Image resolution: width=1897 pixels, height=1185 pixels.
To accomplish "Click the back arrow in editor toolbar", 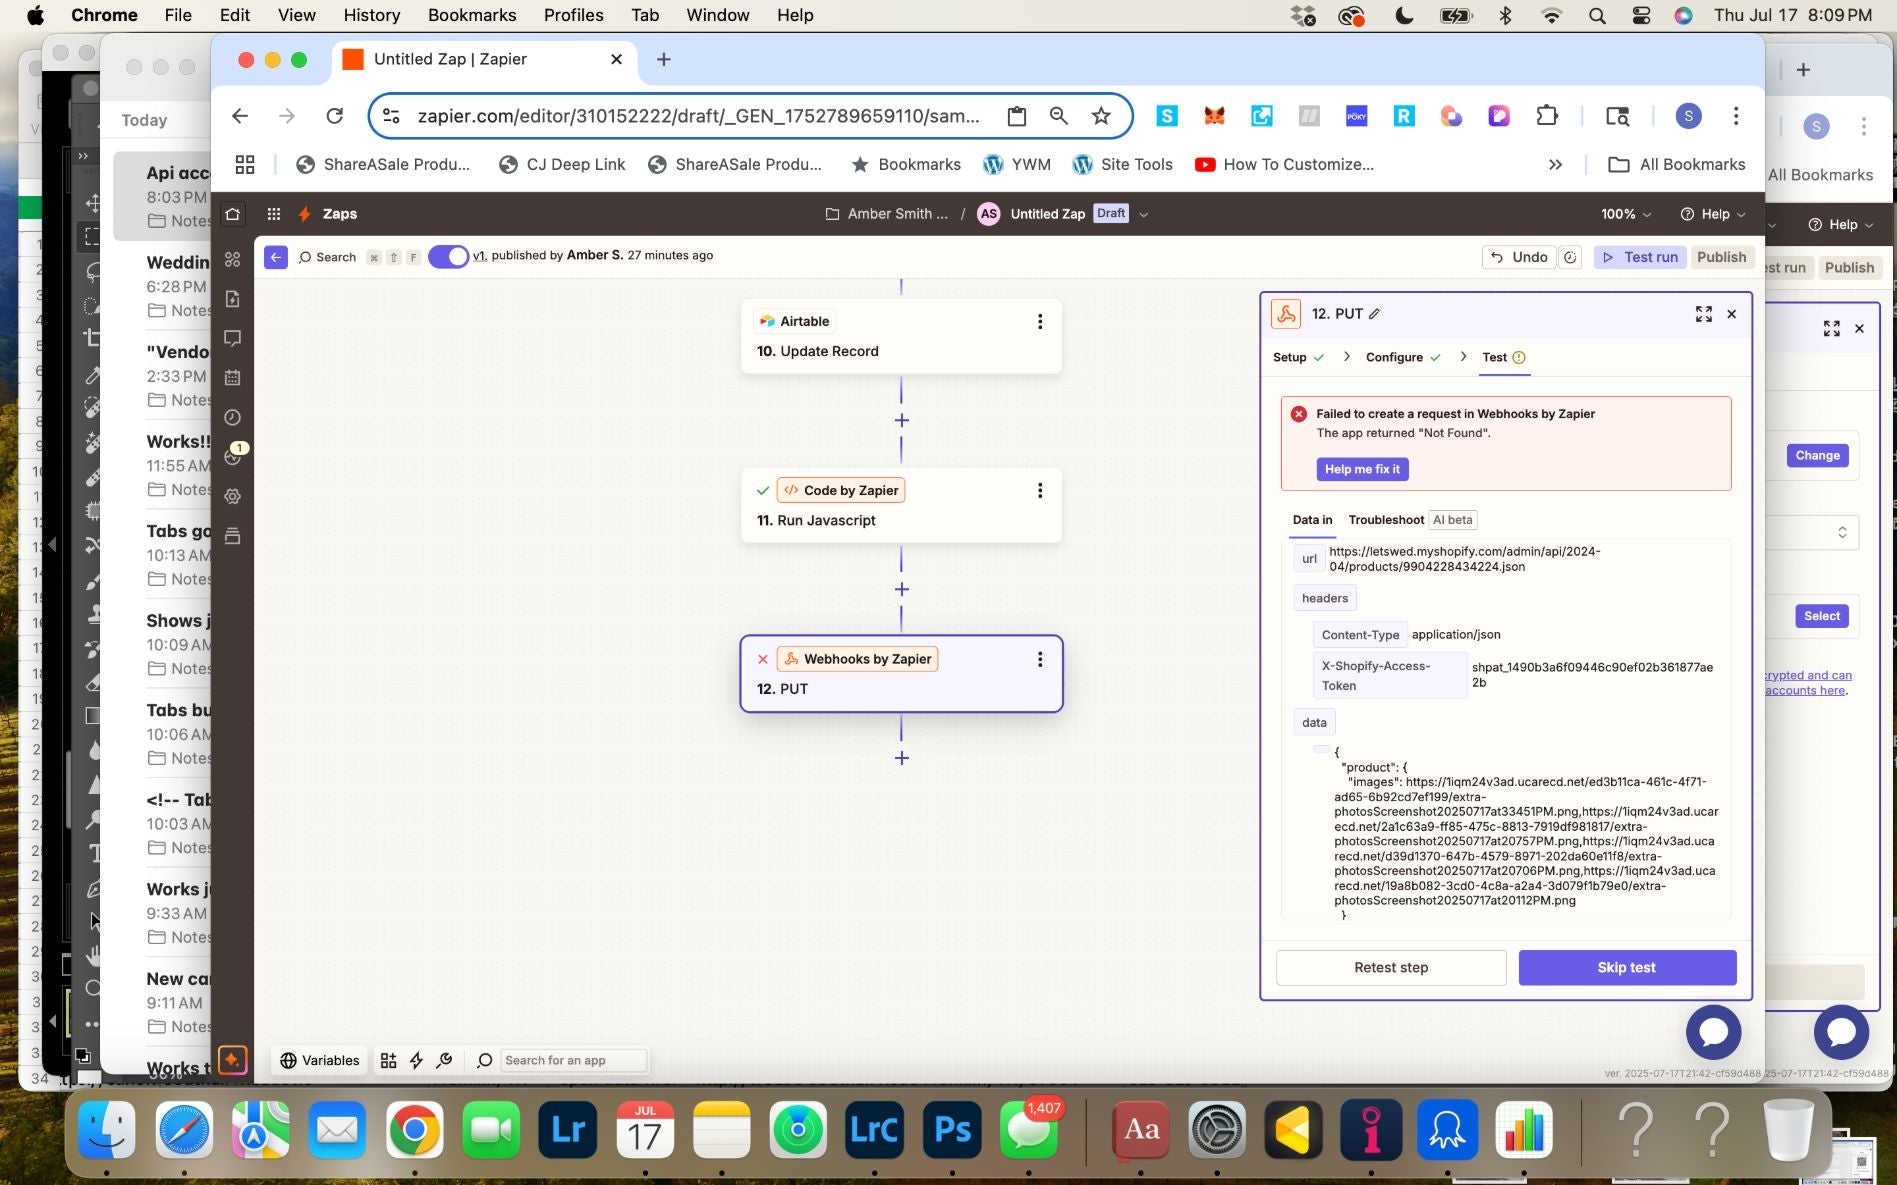I will (x=276, y=257).
